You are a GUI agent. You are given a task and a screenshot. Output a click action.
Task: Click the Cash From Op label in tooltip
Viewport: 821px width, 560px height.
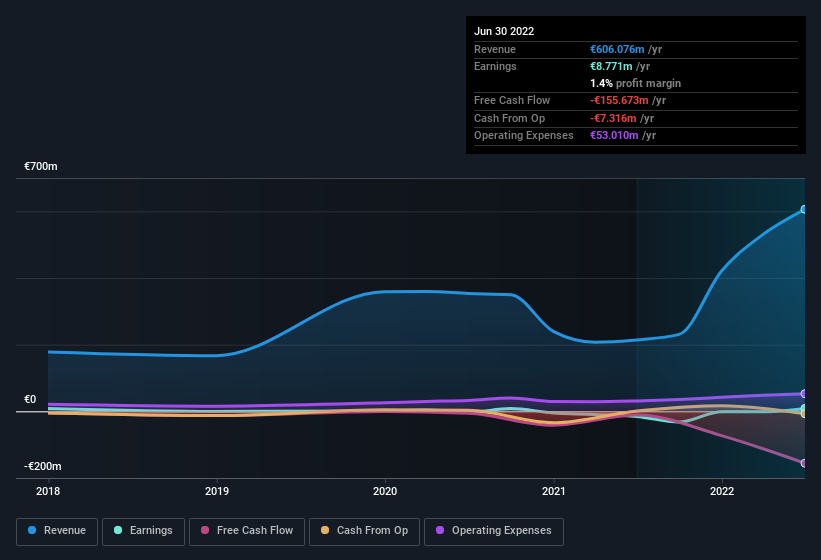coord(509,118)
